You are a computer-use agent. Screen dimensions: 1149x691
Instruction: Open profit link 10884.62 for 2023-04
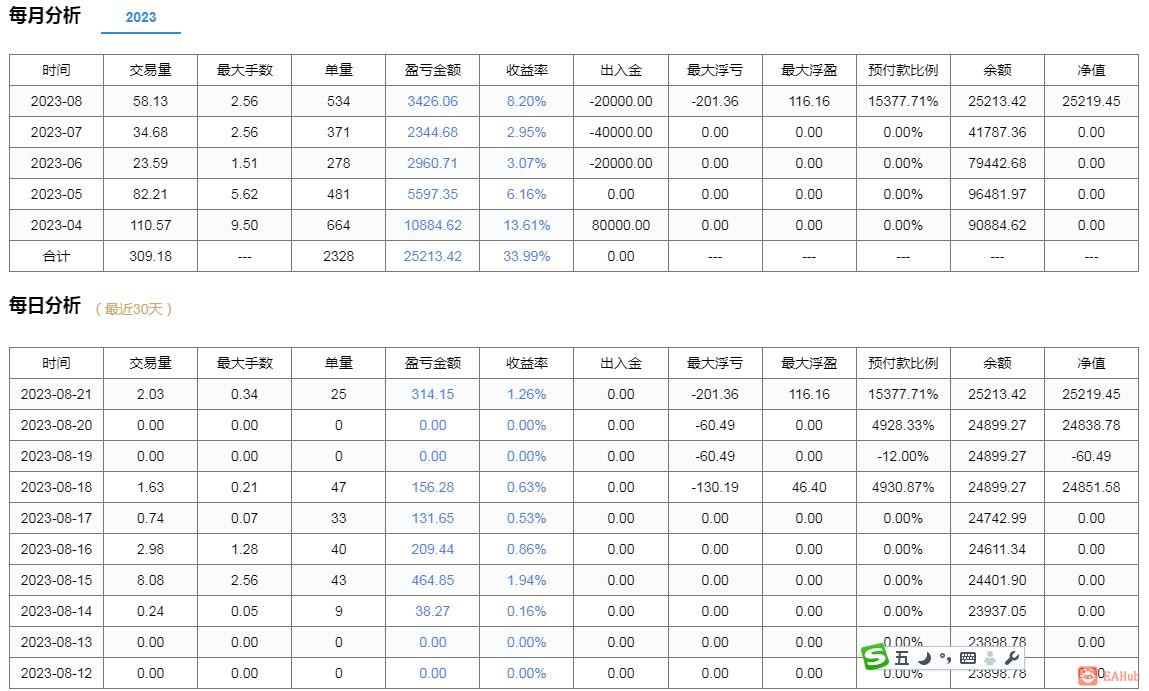tap(432, 225)
